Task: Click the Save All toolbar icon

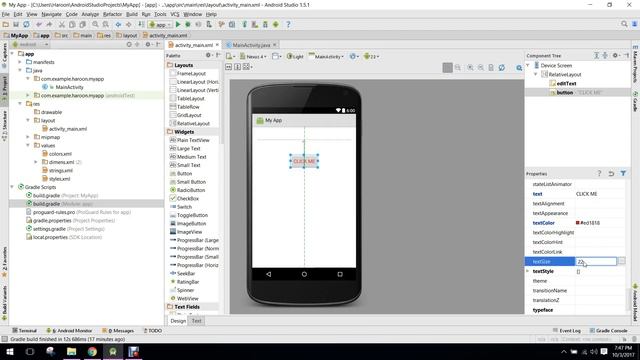Action: pyautogui.click(x=16, y=24)
